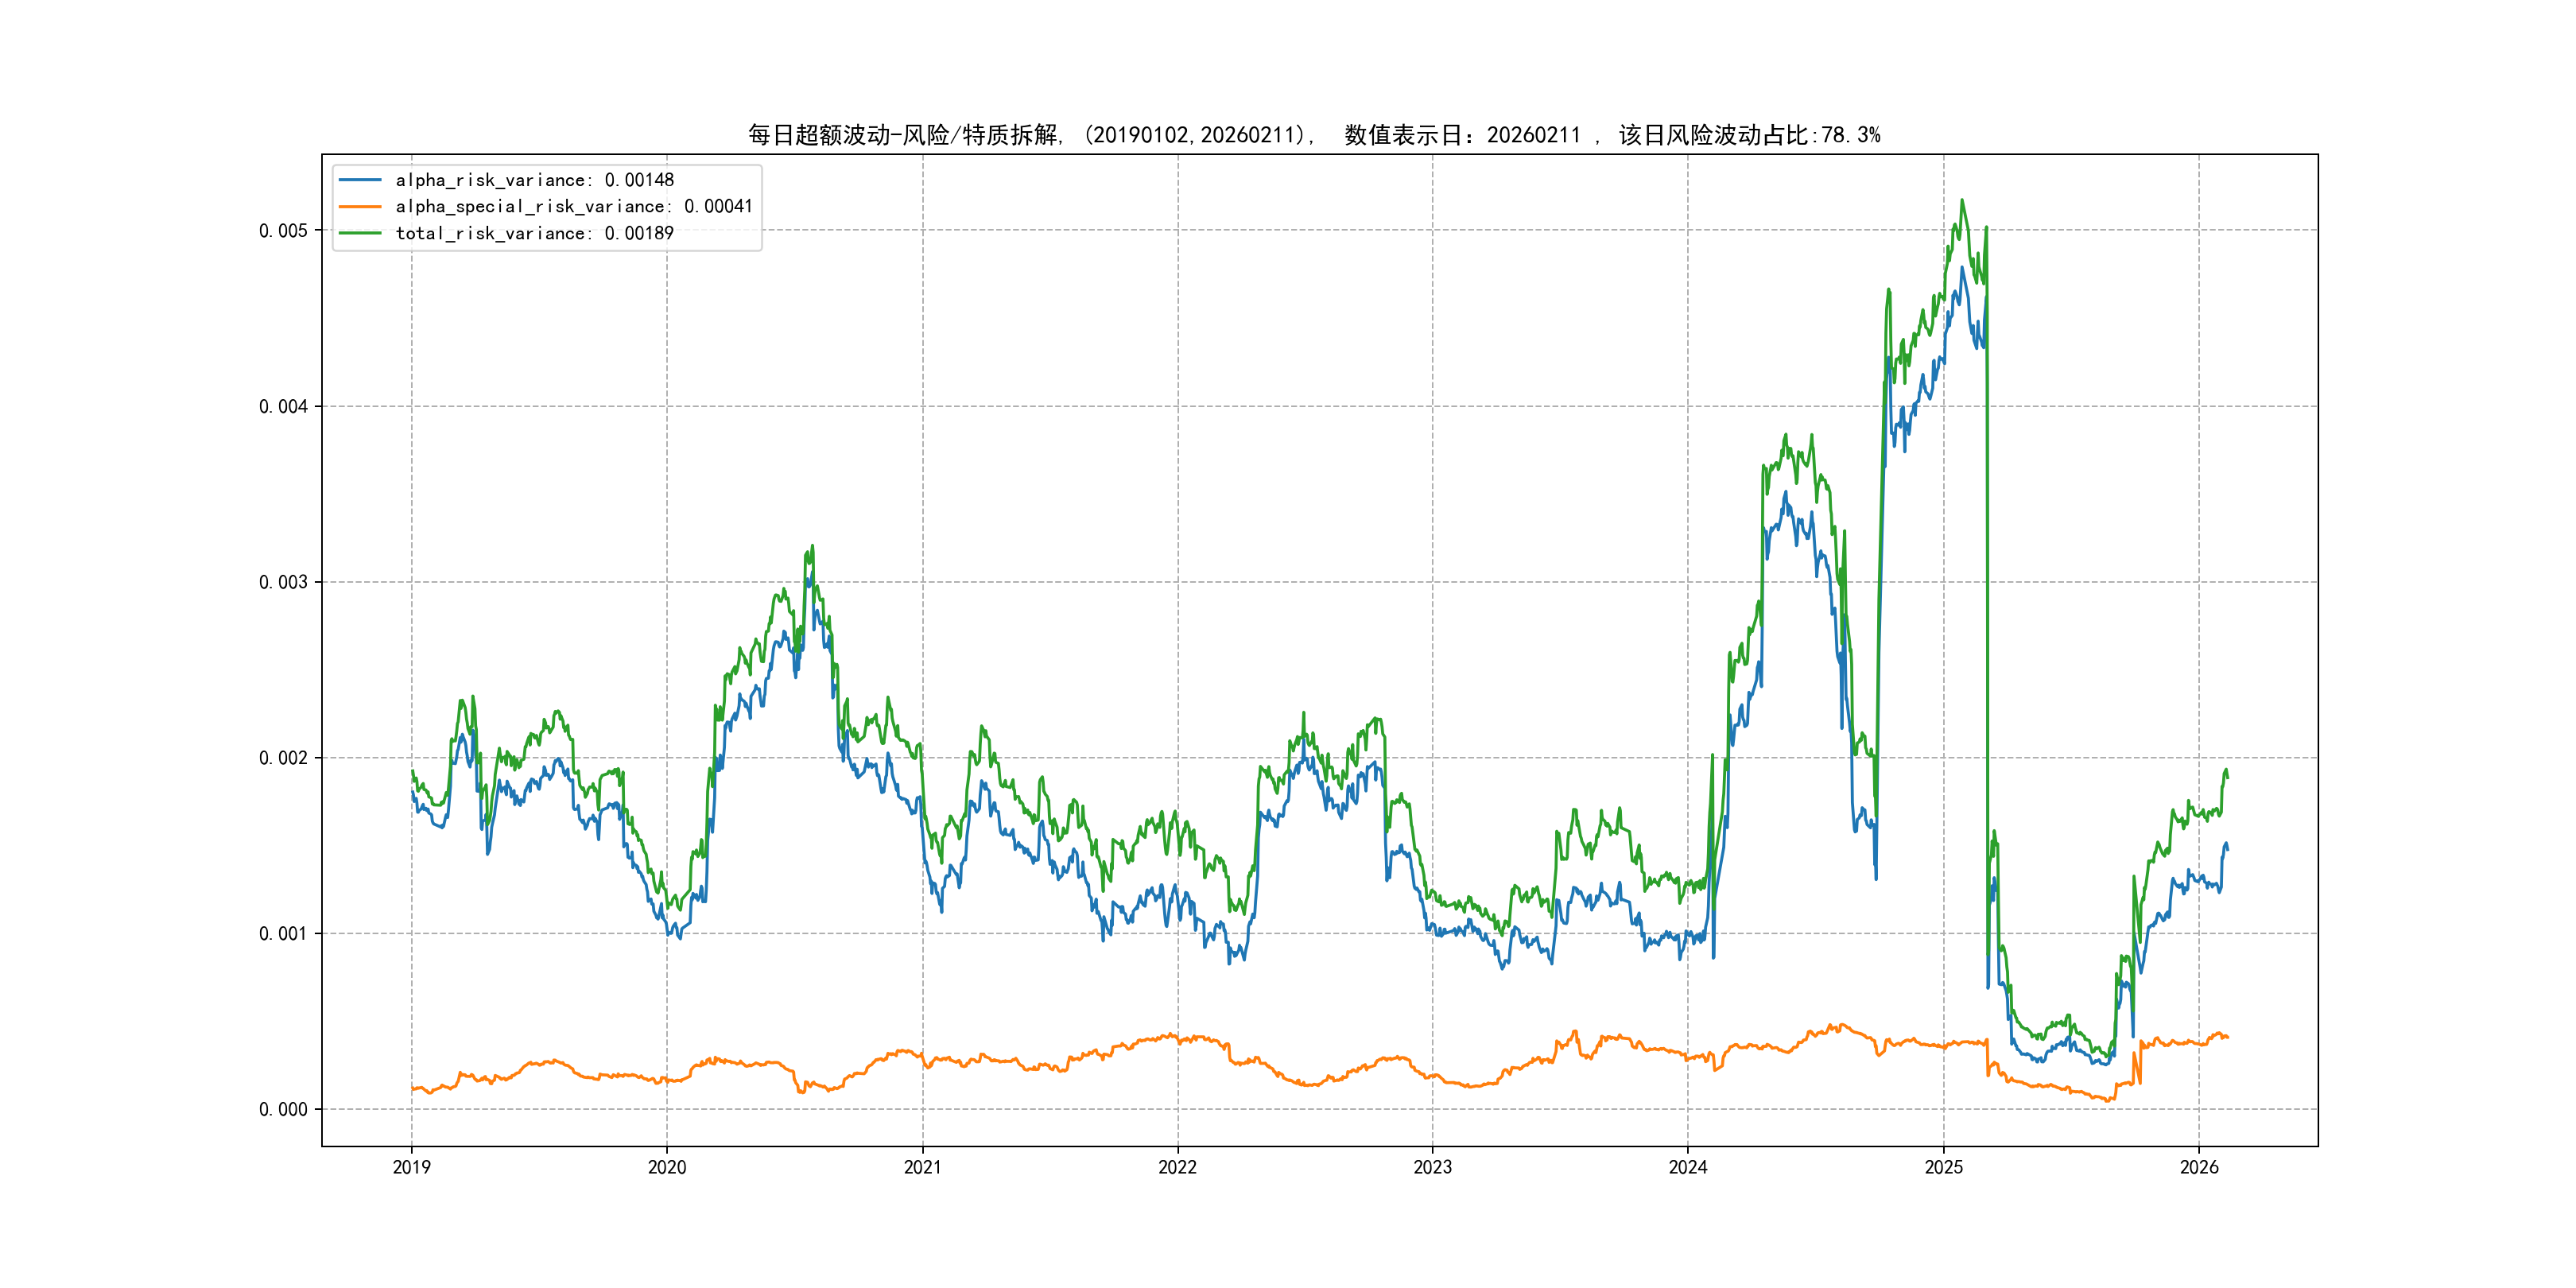Viewport: 2576px width, 1288px height.
Task: Select the alpha_special_risk_variance: 0.00041 legend label
Action: [x=573, y=206]
